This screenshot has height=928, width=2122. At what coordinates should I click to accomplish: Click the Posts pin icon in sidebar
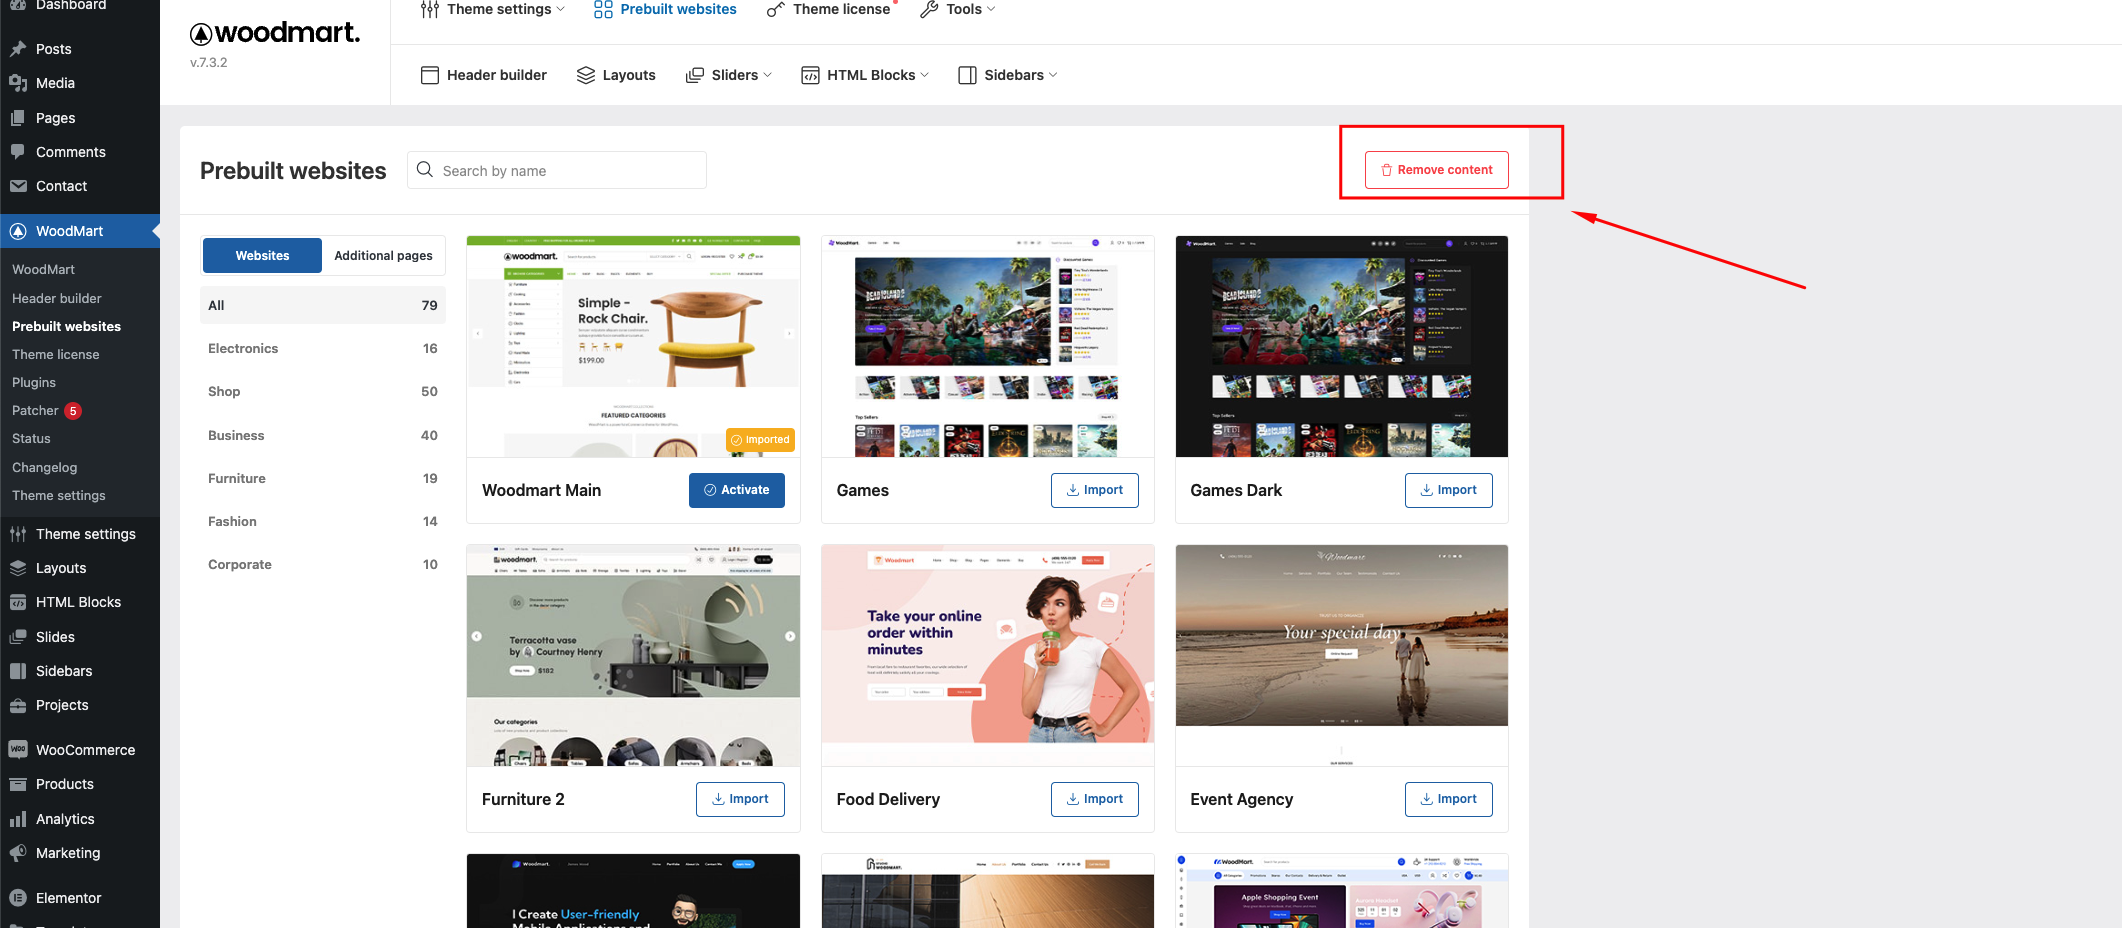tap(18, 49)
